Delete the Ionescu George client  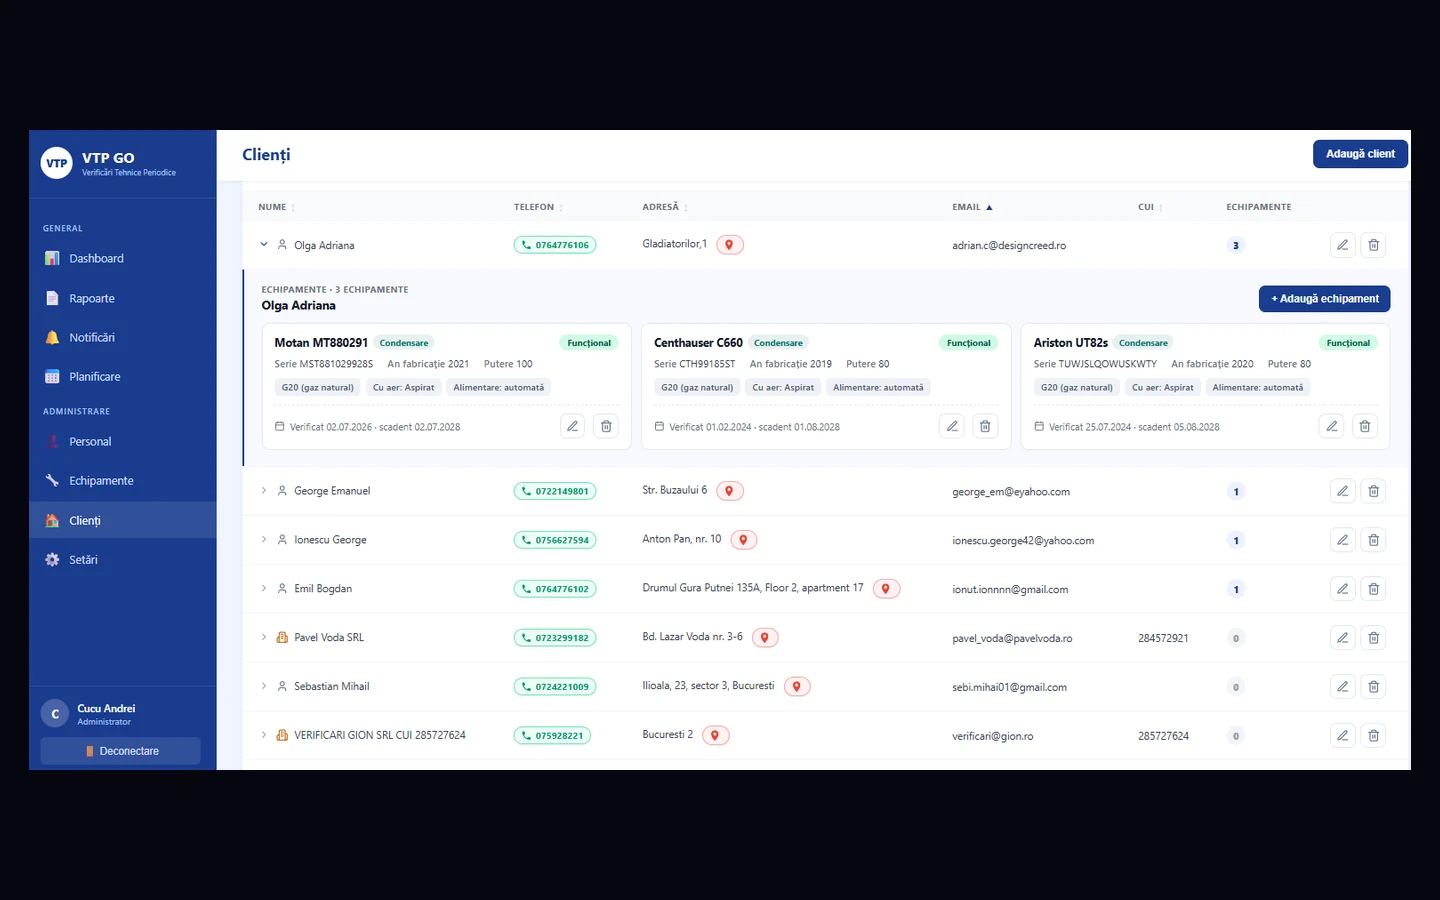(1374, 540)
